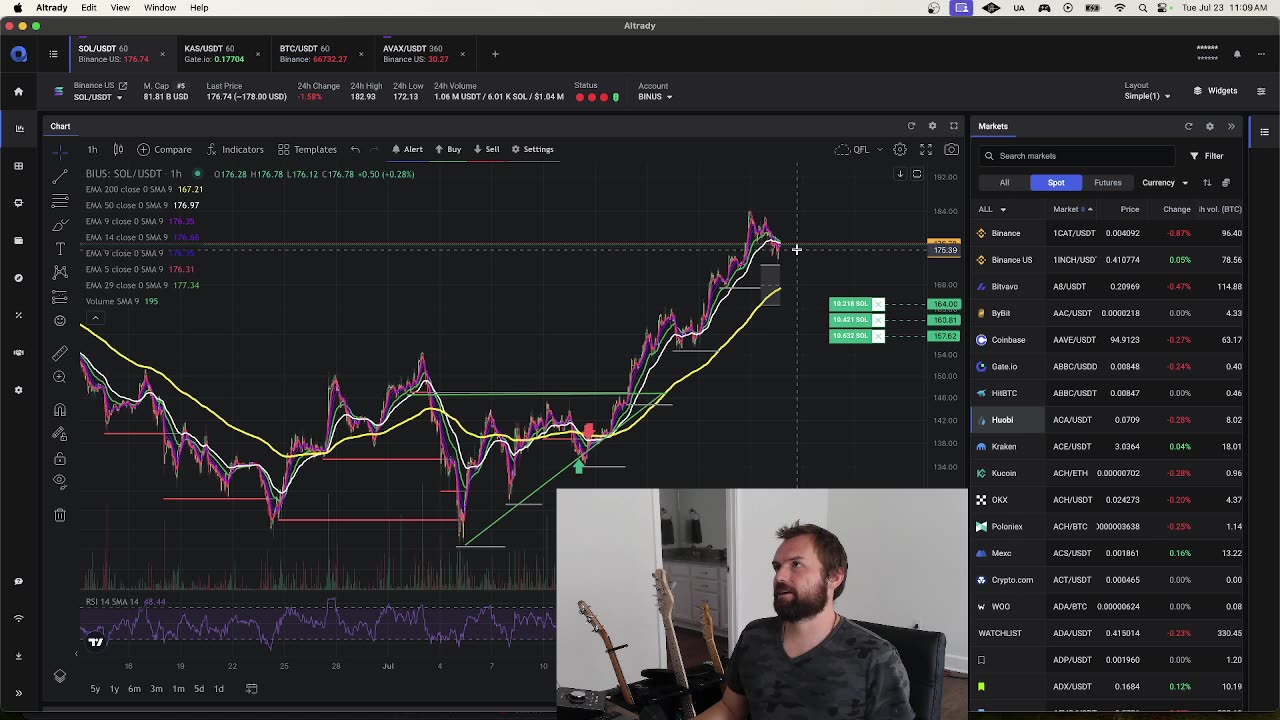Open the chart object tree layers icon
Image resolution: width=1280 pixels, height=720 pixels.
coord(60,677)
